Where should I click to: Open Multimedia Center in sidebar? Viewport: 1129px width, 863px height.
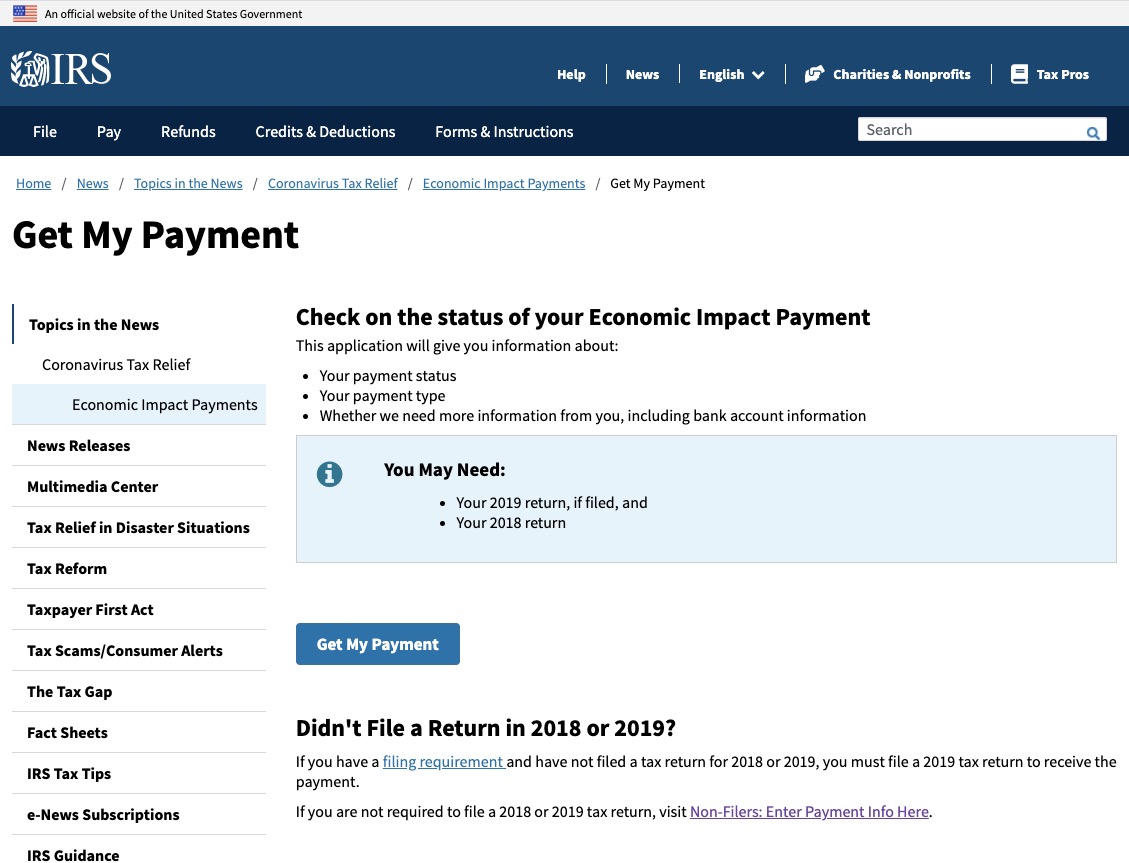[x=92, y=487]
